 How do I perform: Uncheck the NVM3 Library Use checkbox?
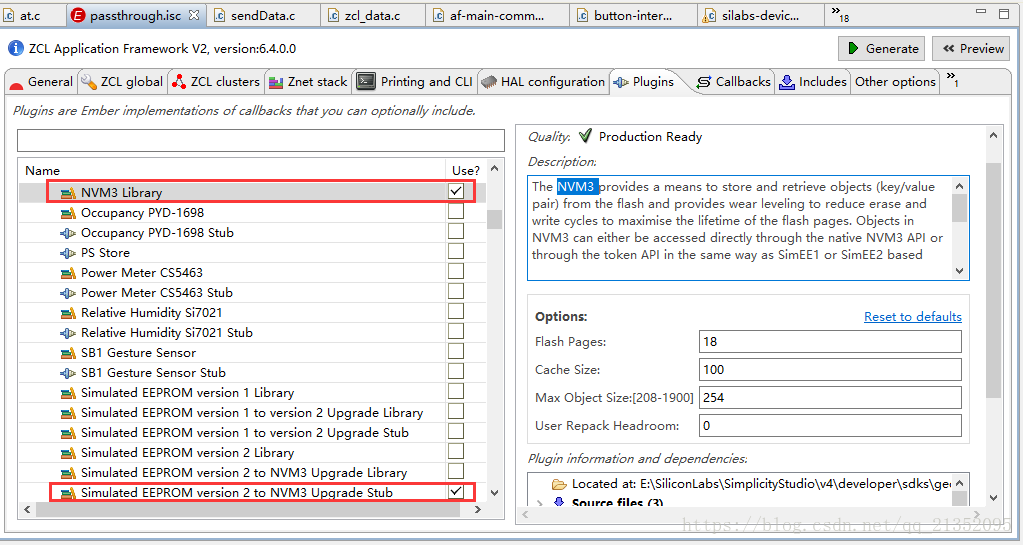pyautogui.click(x=456, y=191)
